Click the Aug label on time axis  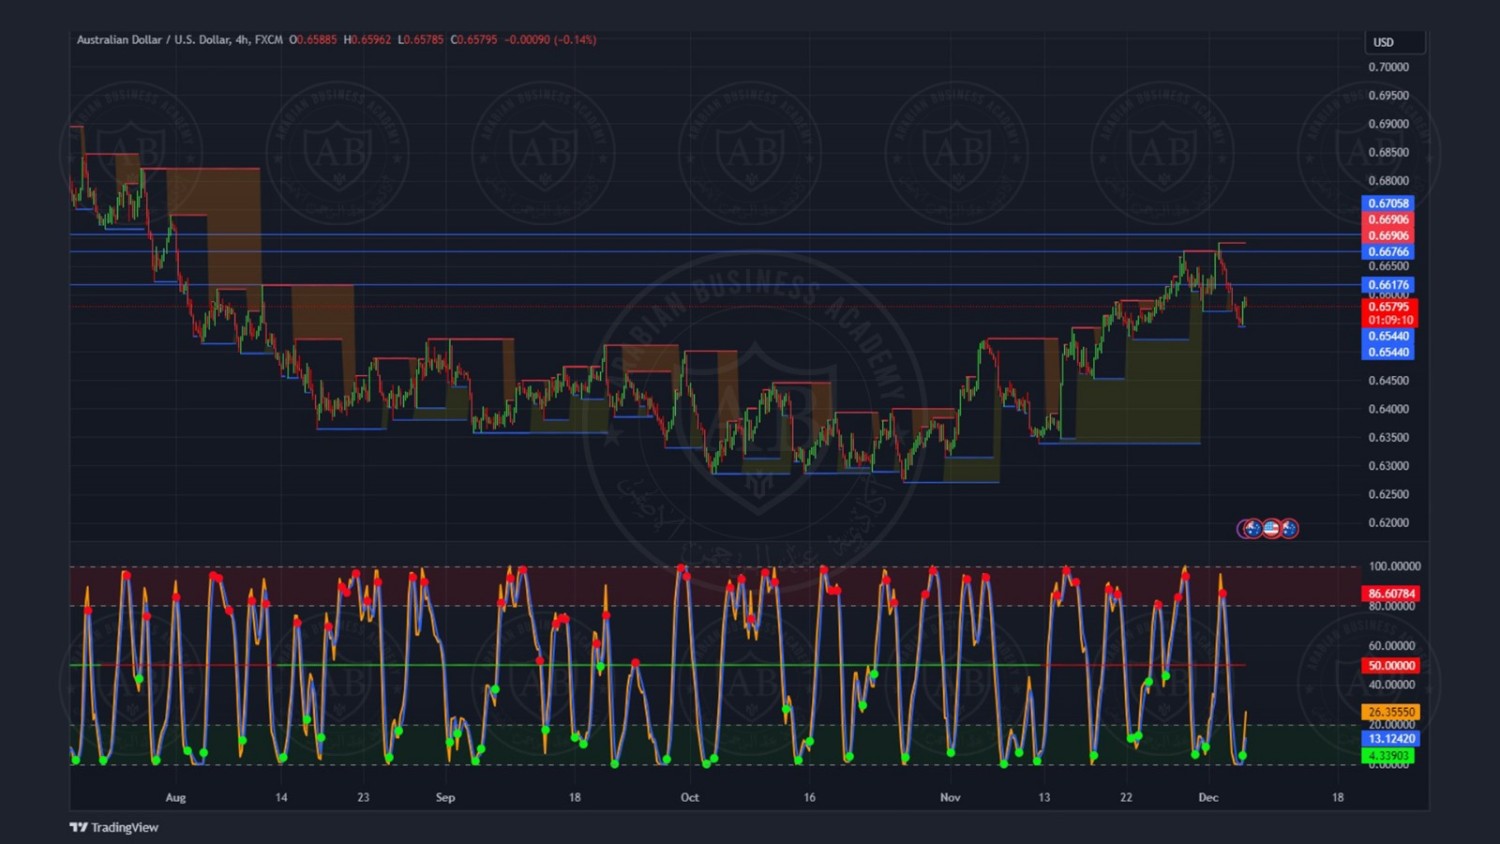point(176,798)
